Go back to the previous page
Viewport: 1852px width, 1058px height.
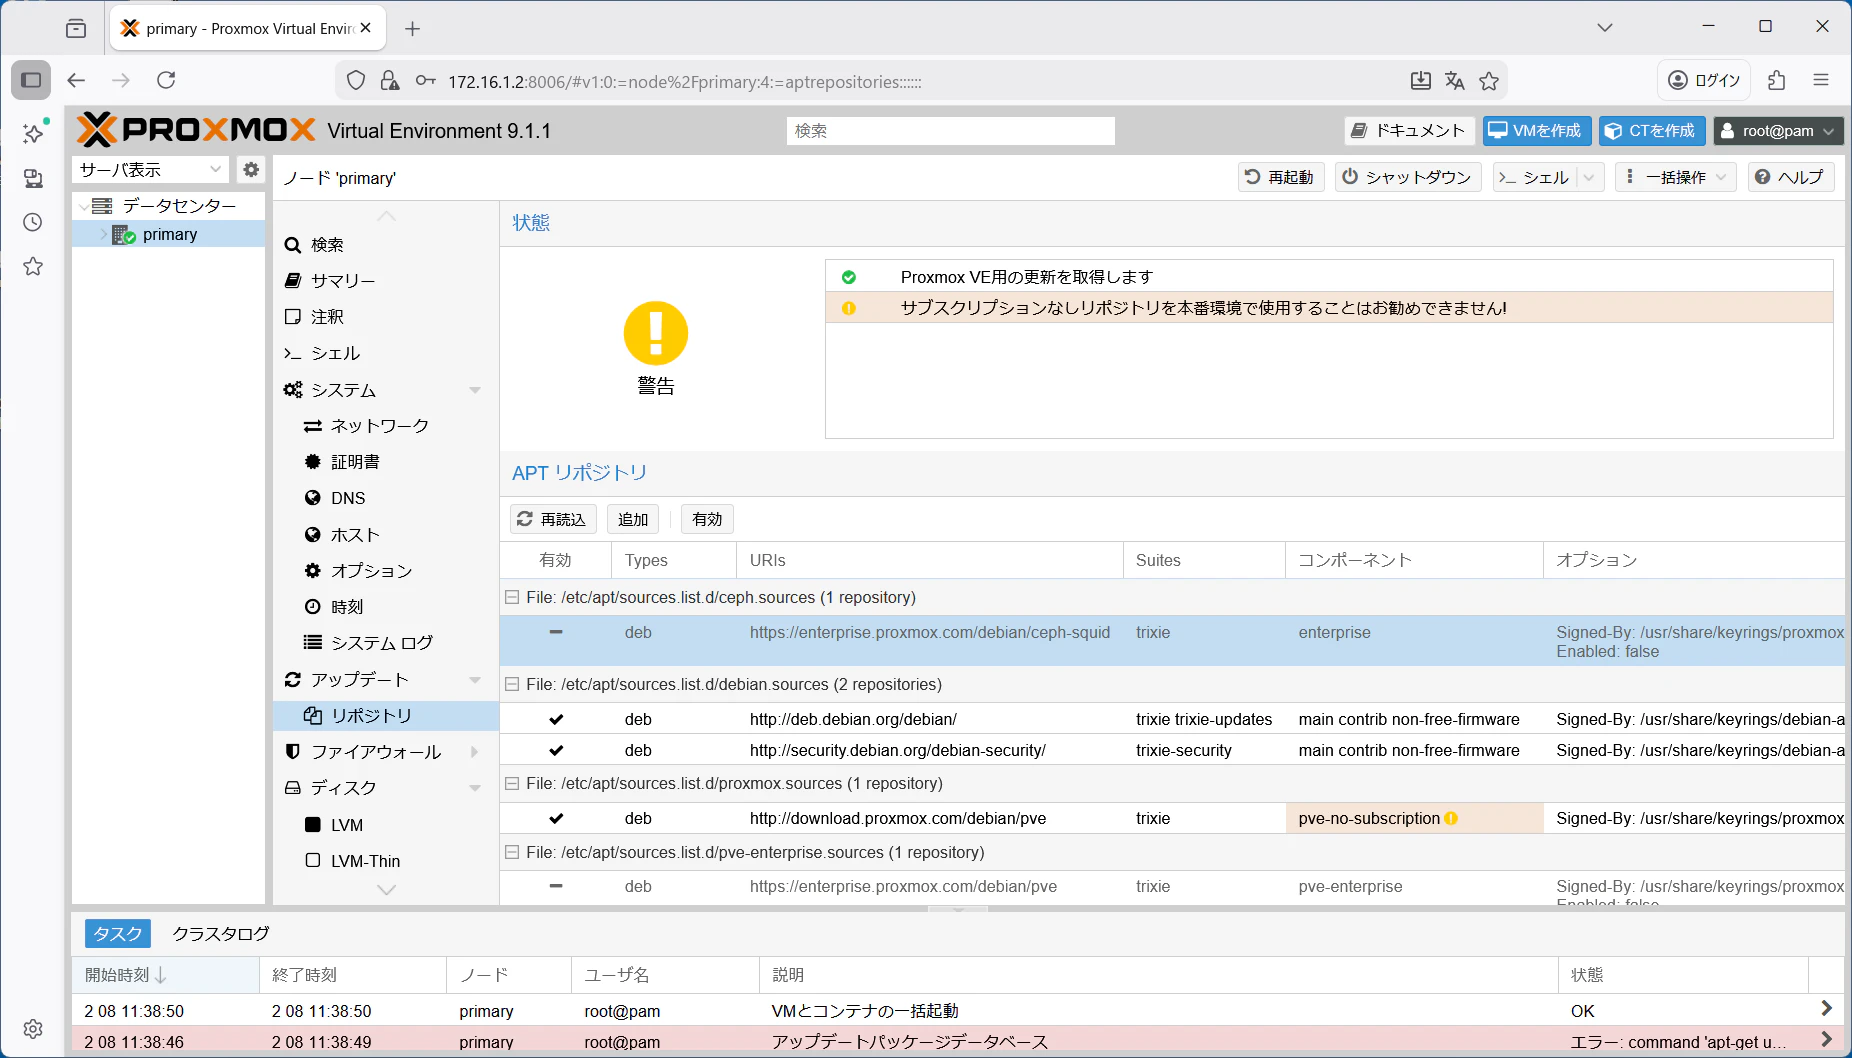(x=76, y=80)
